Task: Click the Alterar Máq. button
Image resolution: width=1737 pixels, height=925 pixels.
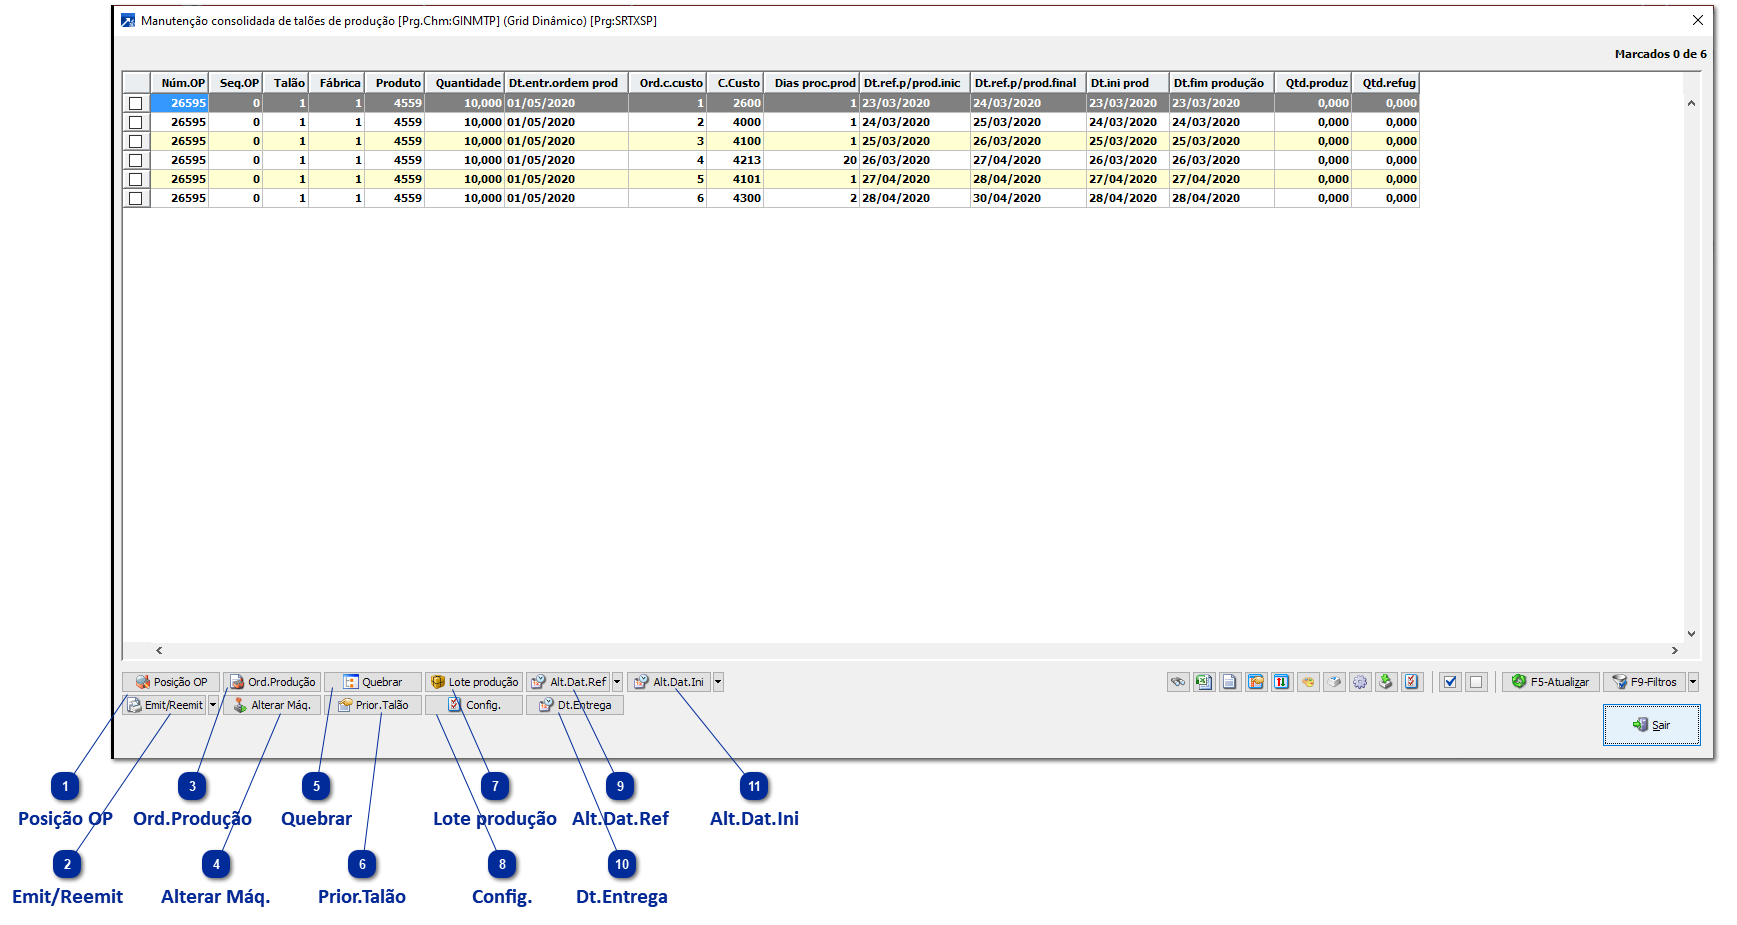Action: 272,705
